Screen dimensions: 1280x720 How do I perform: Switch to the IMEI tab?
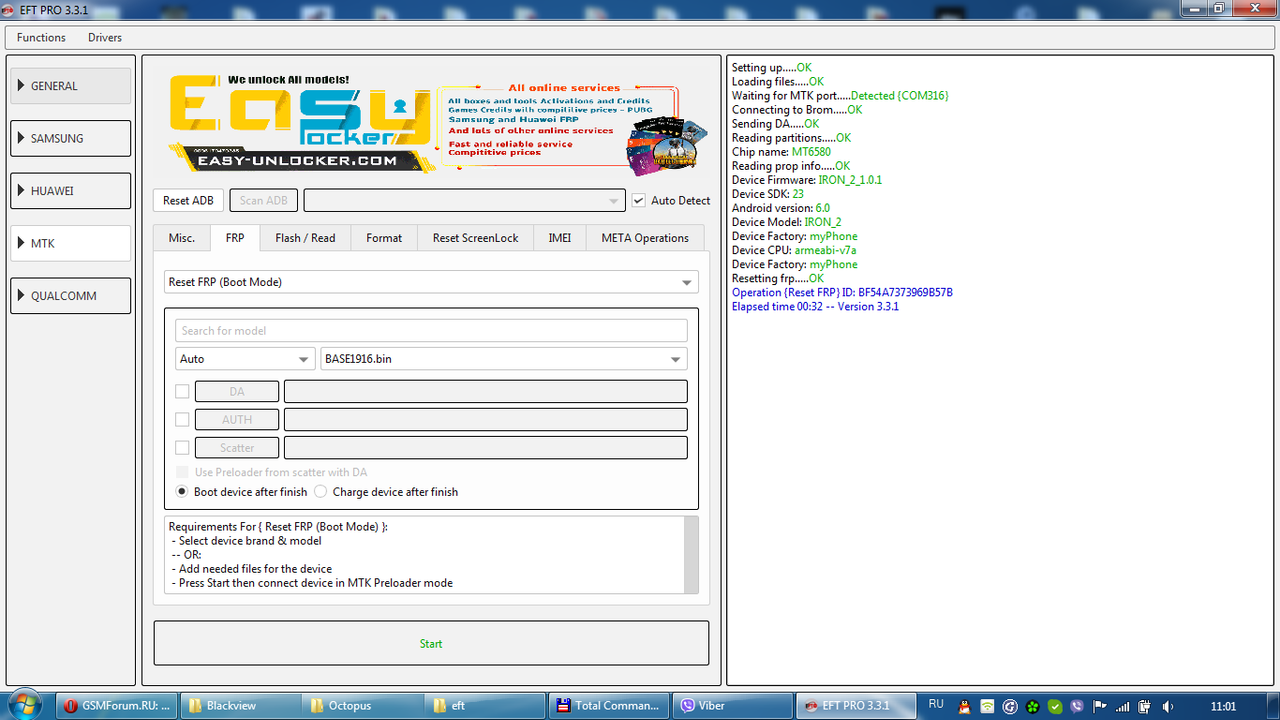[x=560, y=238]
